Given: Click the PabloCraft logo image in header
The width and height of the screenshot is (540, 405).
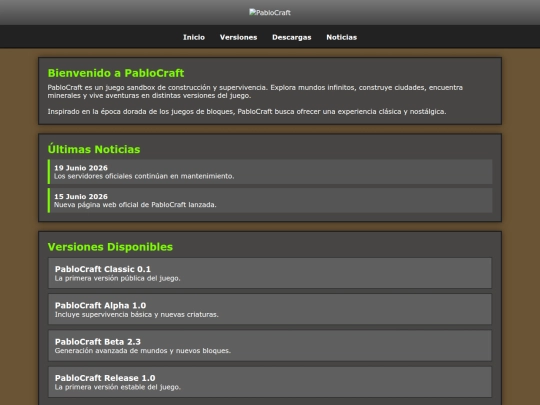Looking at the screenshot, I should coord(270,13).
